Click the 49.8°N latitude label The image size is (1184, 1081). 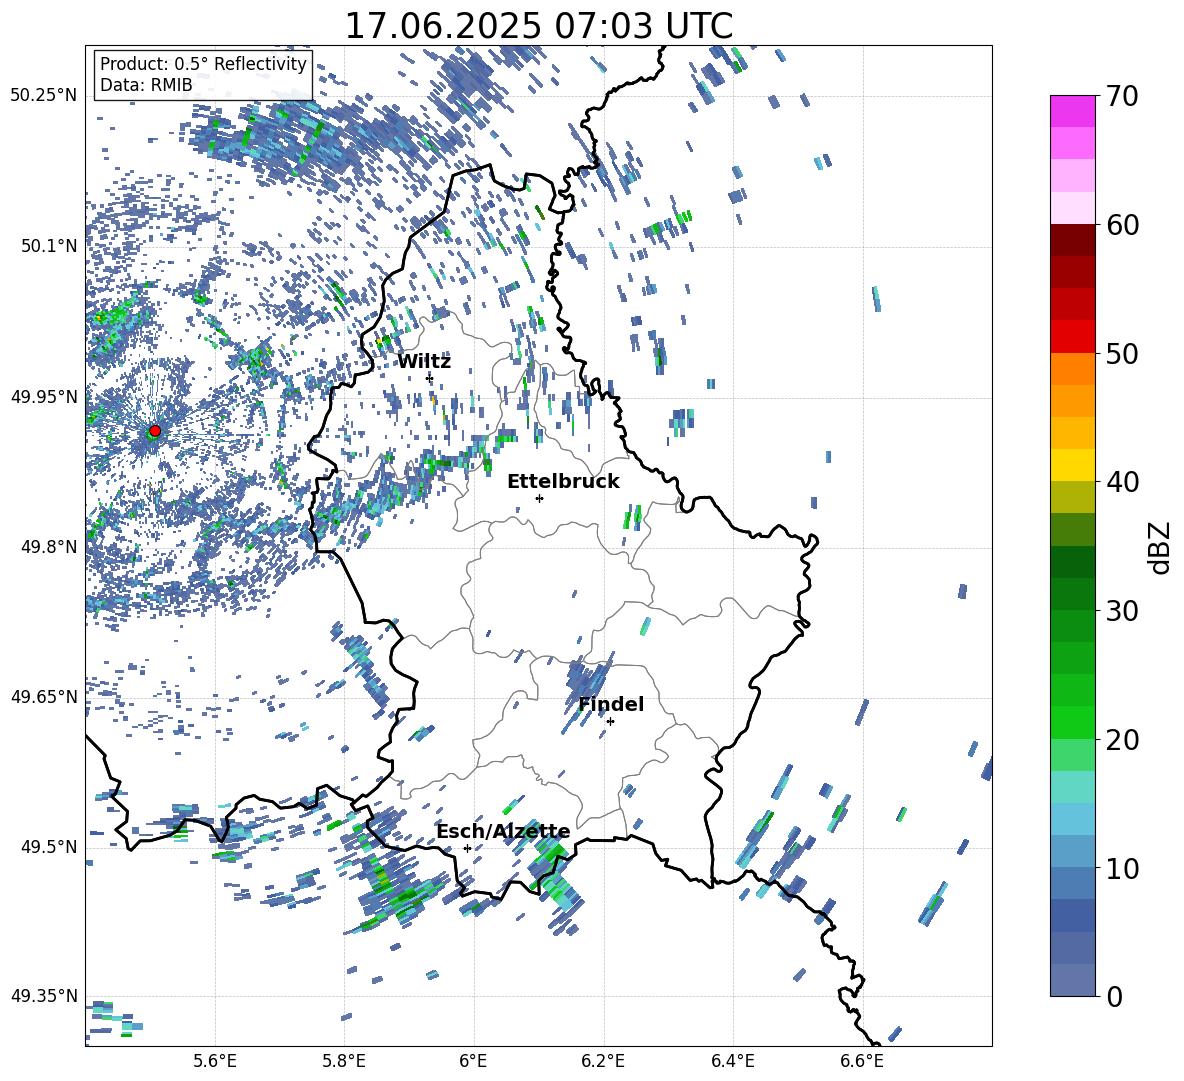pyautogui.click(x=49, y=547)
